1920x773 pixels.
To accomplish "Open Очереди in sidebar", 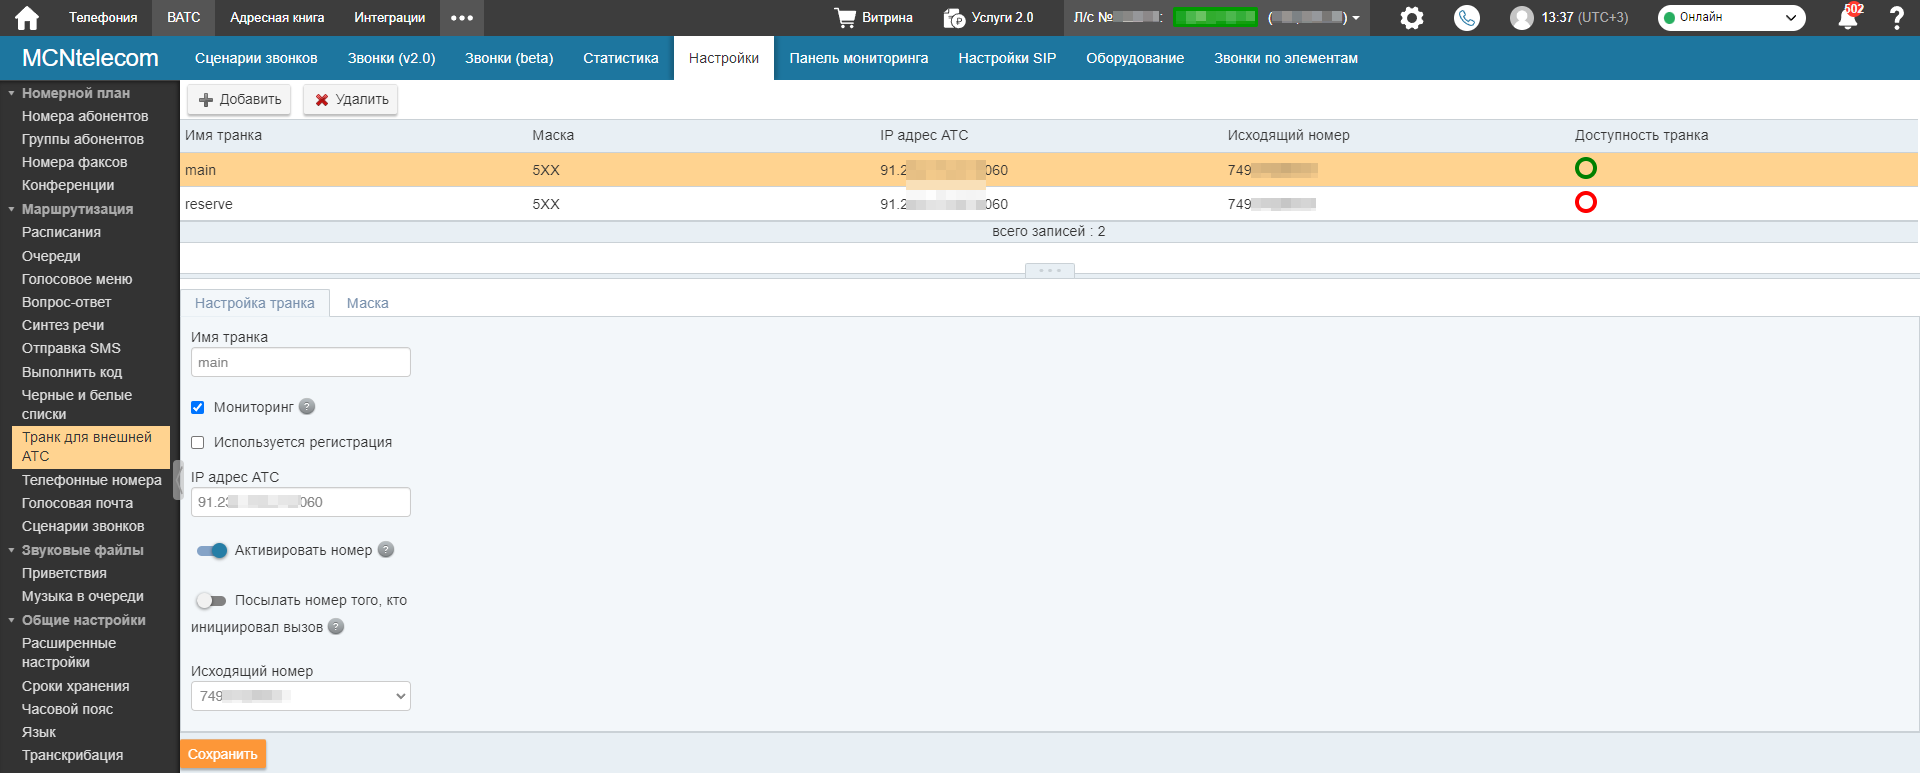I will (51, 256).
